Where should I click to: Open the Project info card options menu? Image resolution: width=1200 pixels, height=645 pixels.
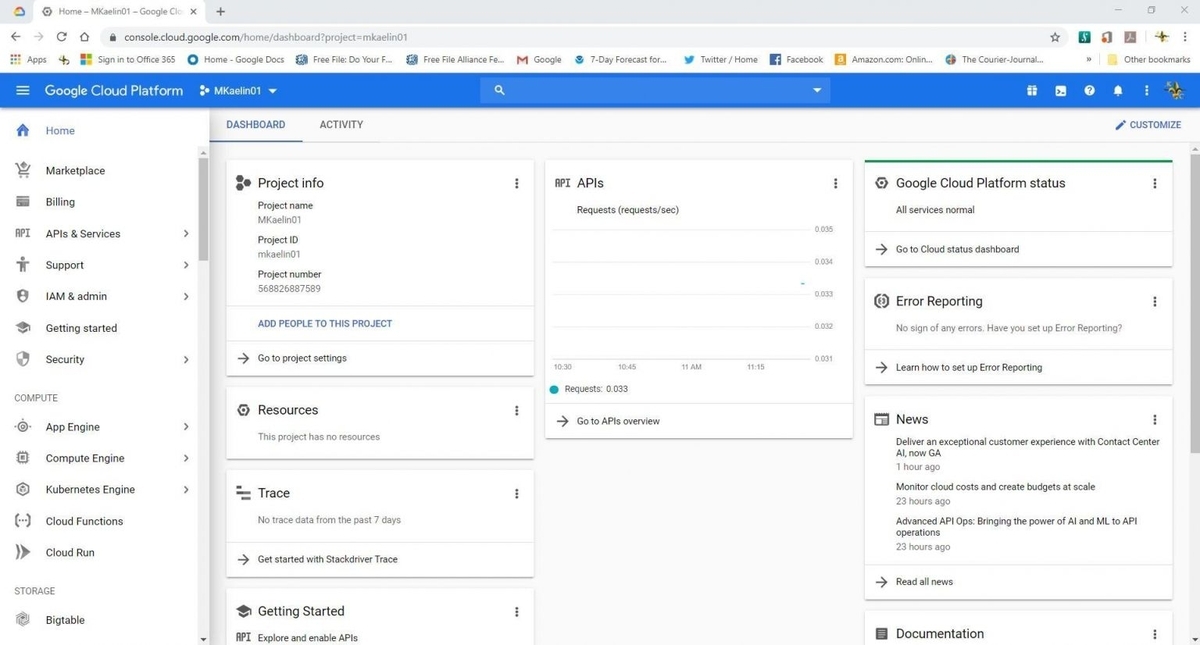(x=517, y=183)
